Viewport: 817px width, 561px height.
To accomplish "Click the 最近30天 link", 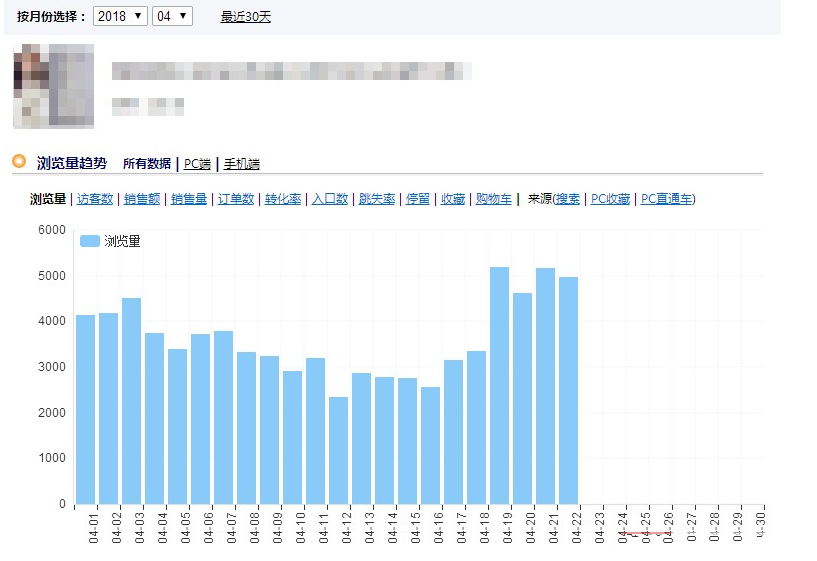I will click(245, 17).
